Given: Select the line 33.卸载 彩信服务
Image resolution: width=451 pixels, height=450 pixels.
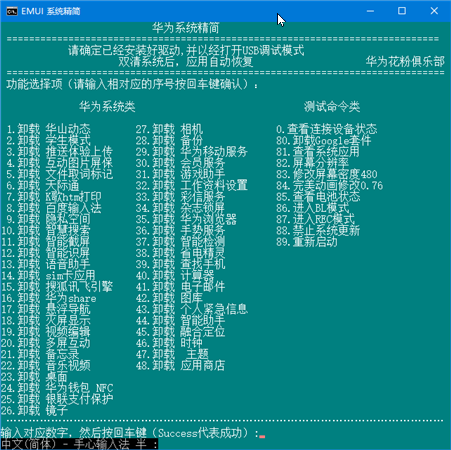Looking at the screenshot, I should pos(180,197).
